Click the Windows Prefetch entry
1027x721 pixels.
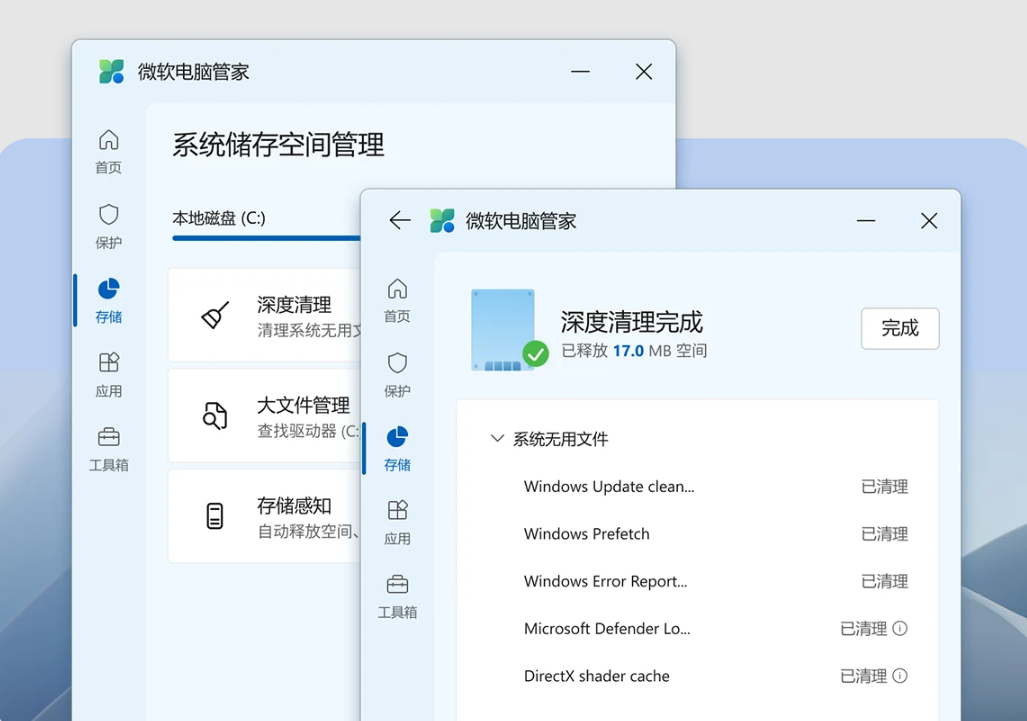[x=587, y=534]
